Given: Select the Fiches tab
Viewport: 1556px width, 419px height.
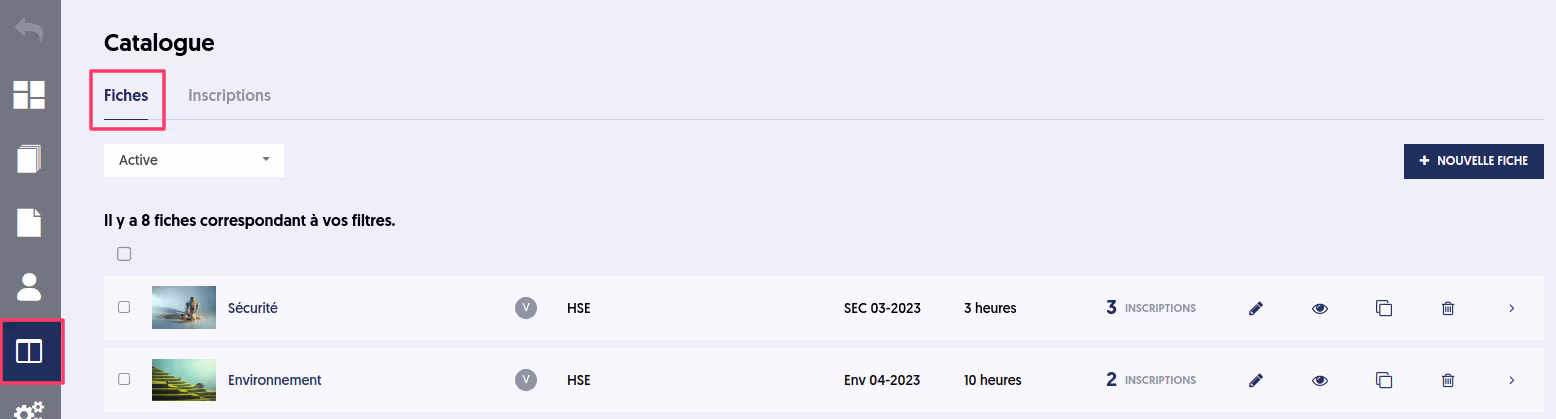Looking at the screenshot, I should (x=126, y=95).
